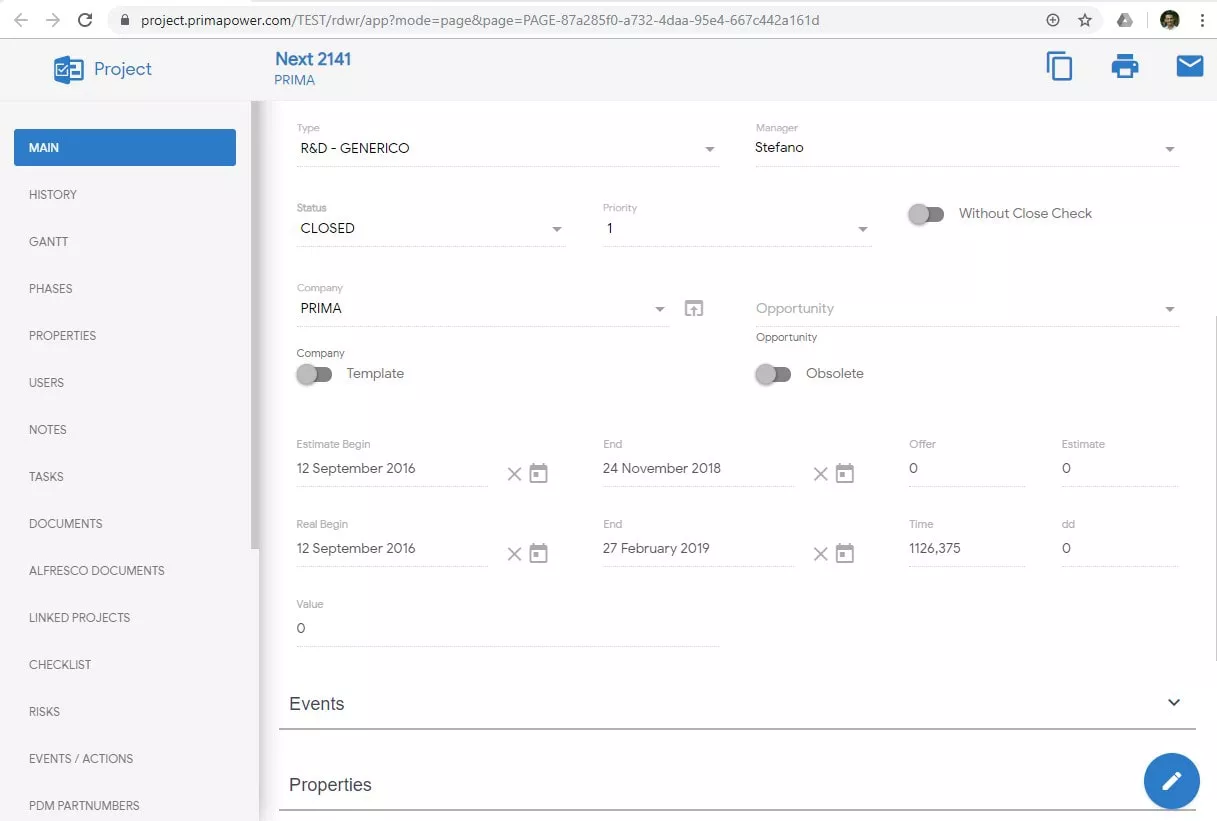Expand the Properties section

click(737, 785)
